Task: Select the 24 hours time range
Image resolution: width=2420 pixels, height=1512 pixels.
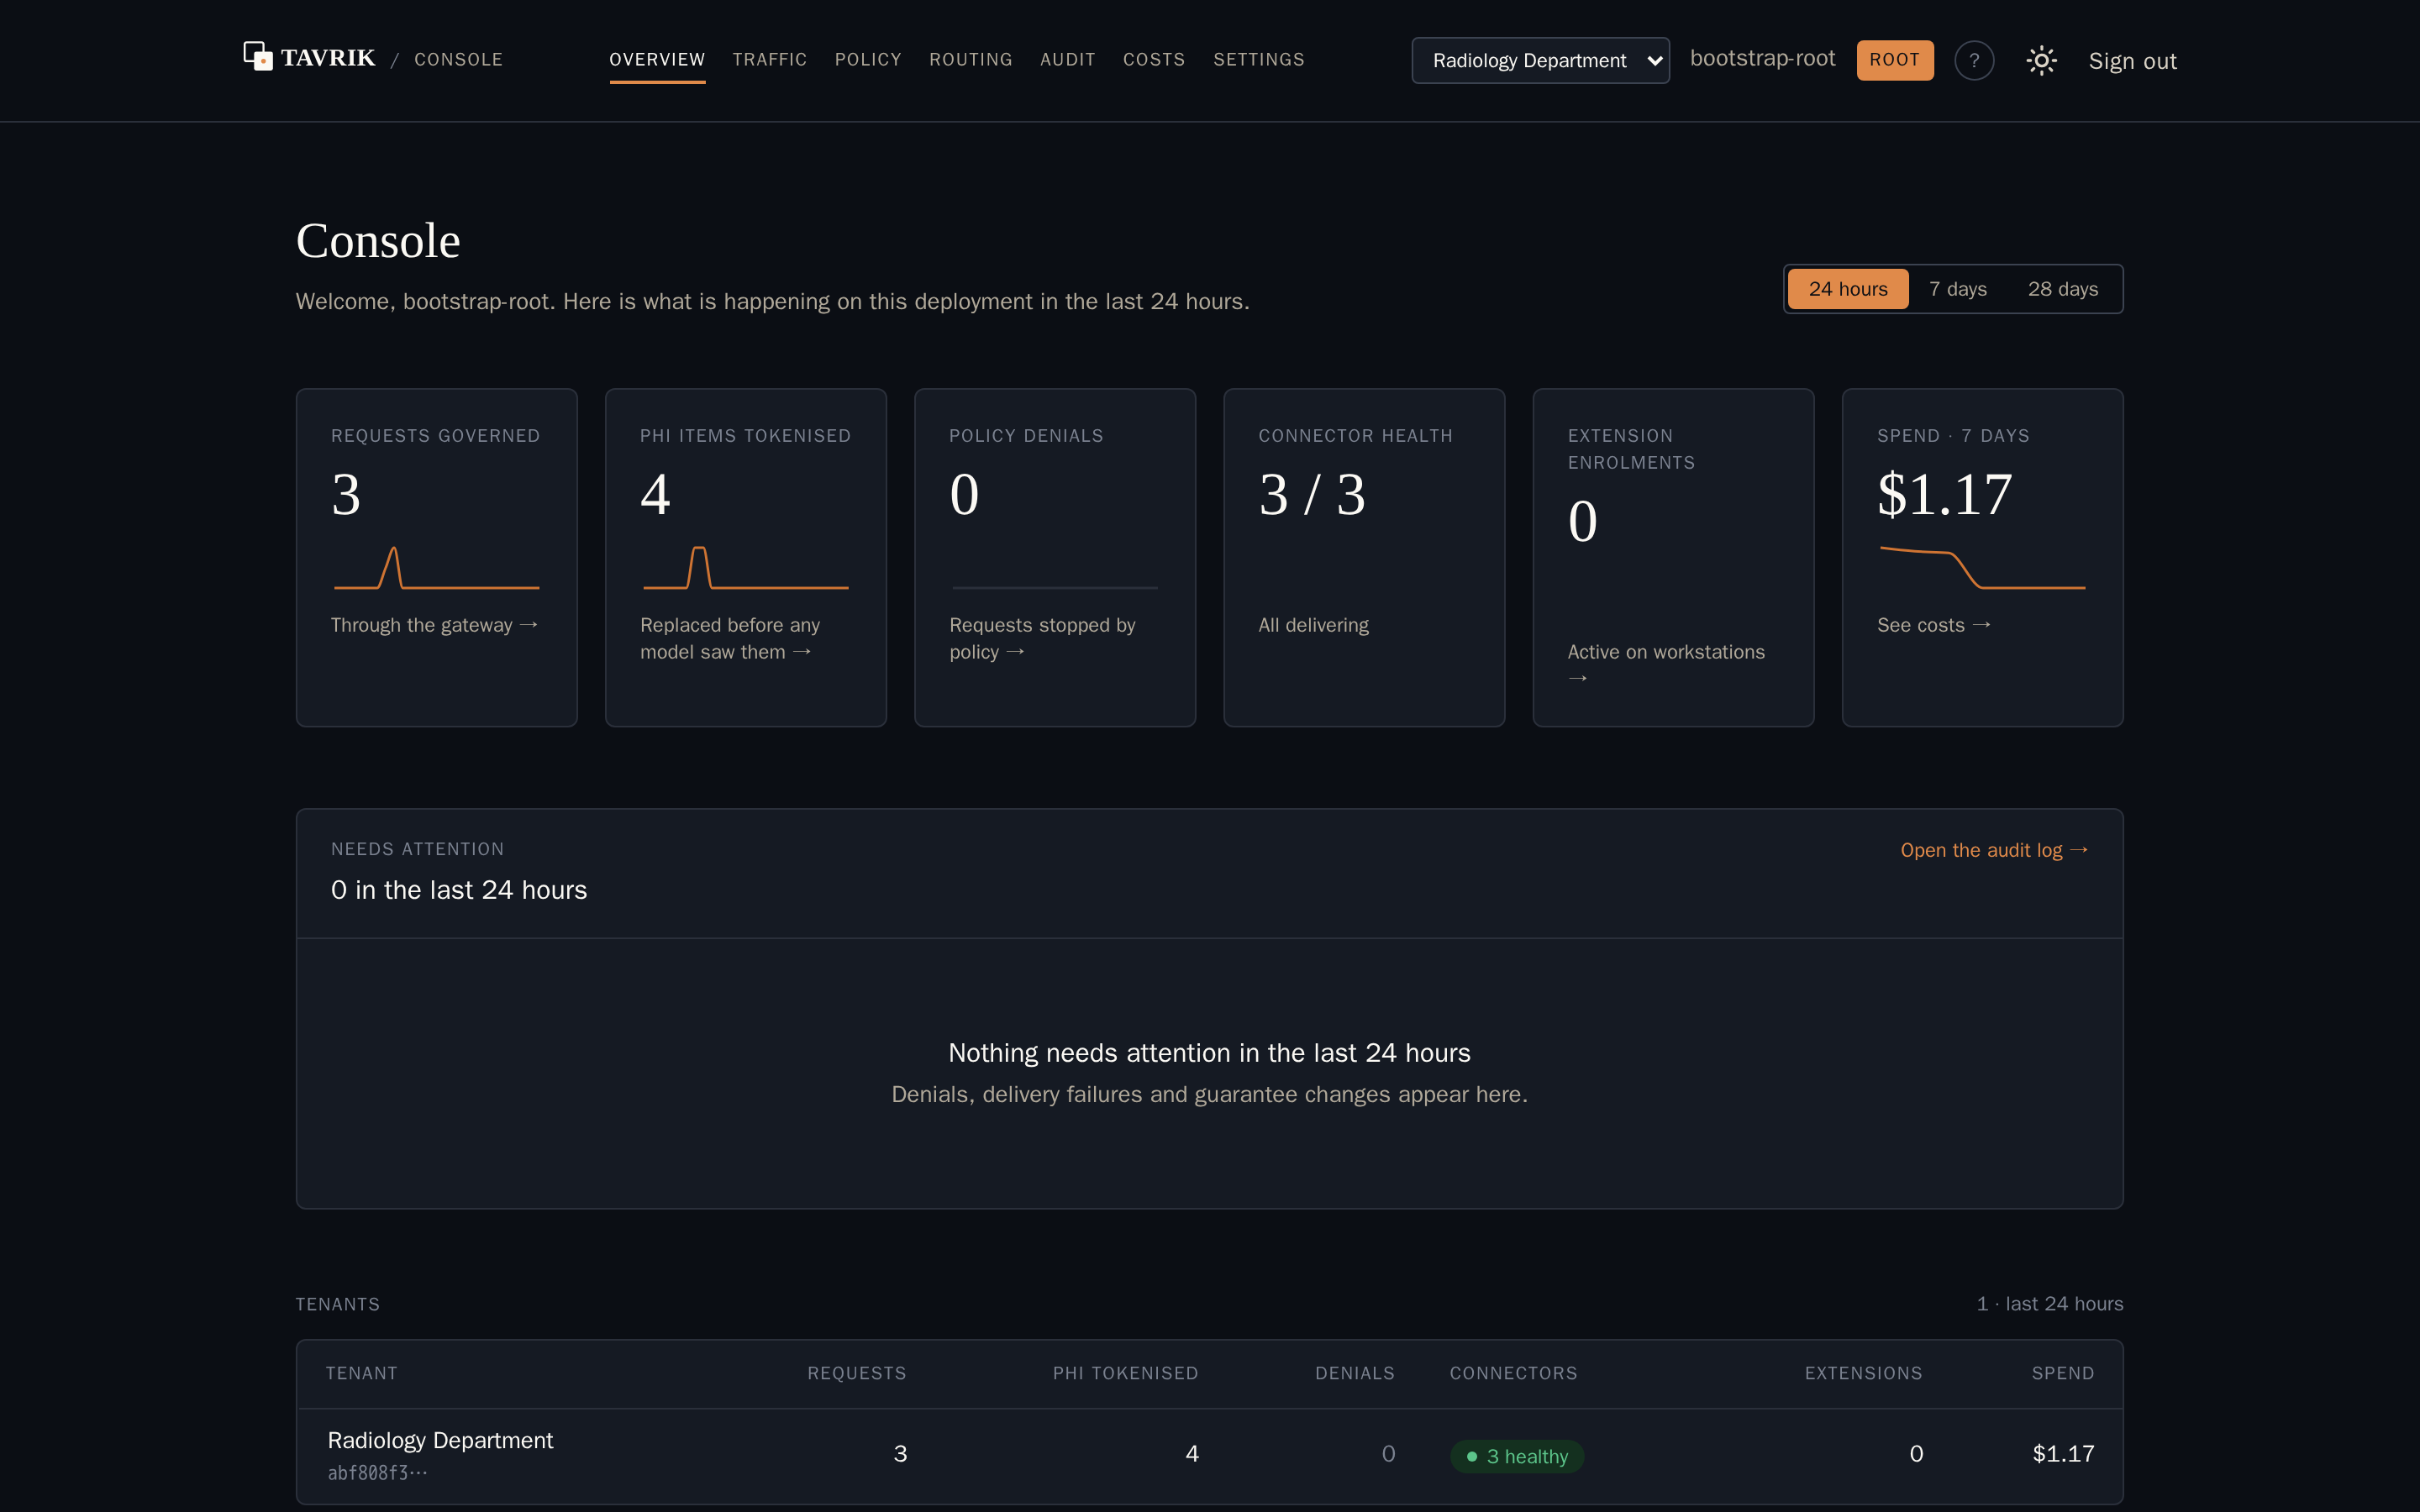Action: click(1847, 289)
